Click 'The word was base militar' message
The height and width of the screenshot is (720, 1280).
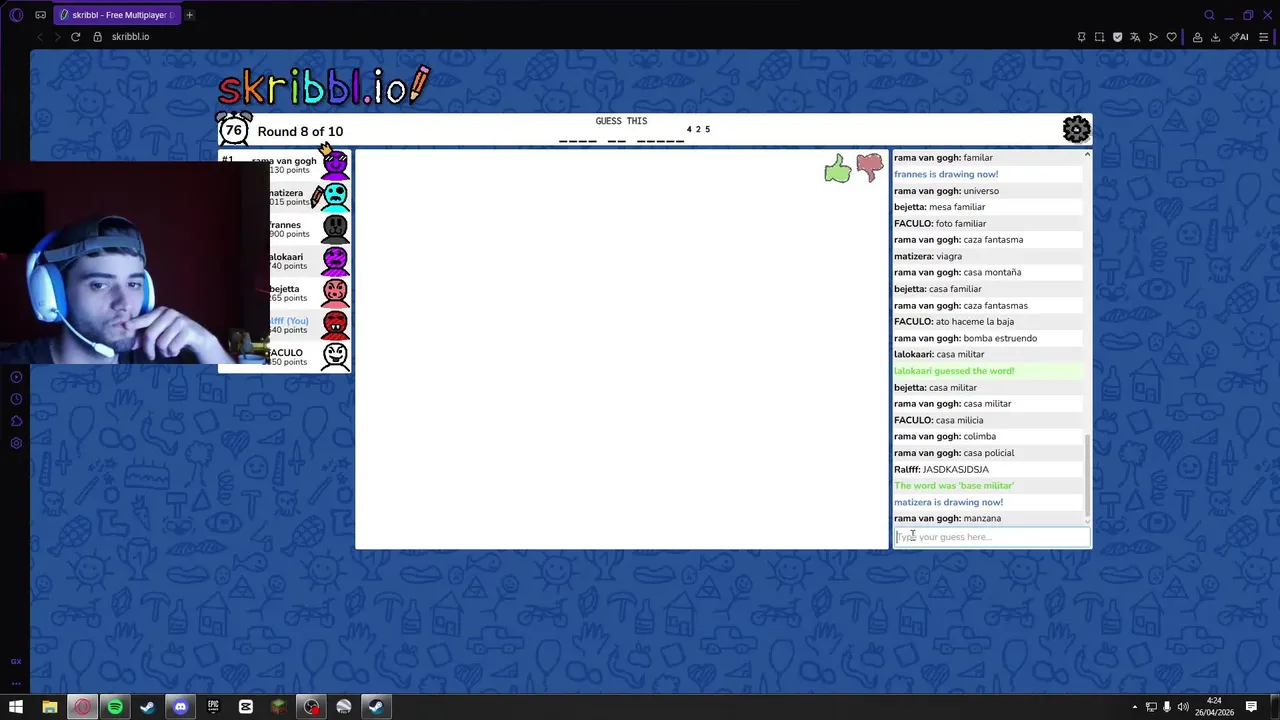pyautogui.click(x=954, y=486)
